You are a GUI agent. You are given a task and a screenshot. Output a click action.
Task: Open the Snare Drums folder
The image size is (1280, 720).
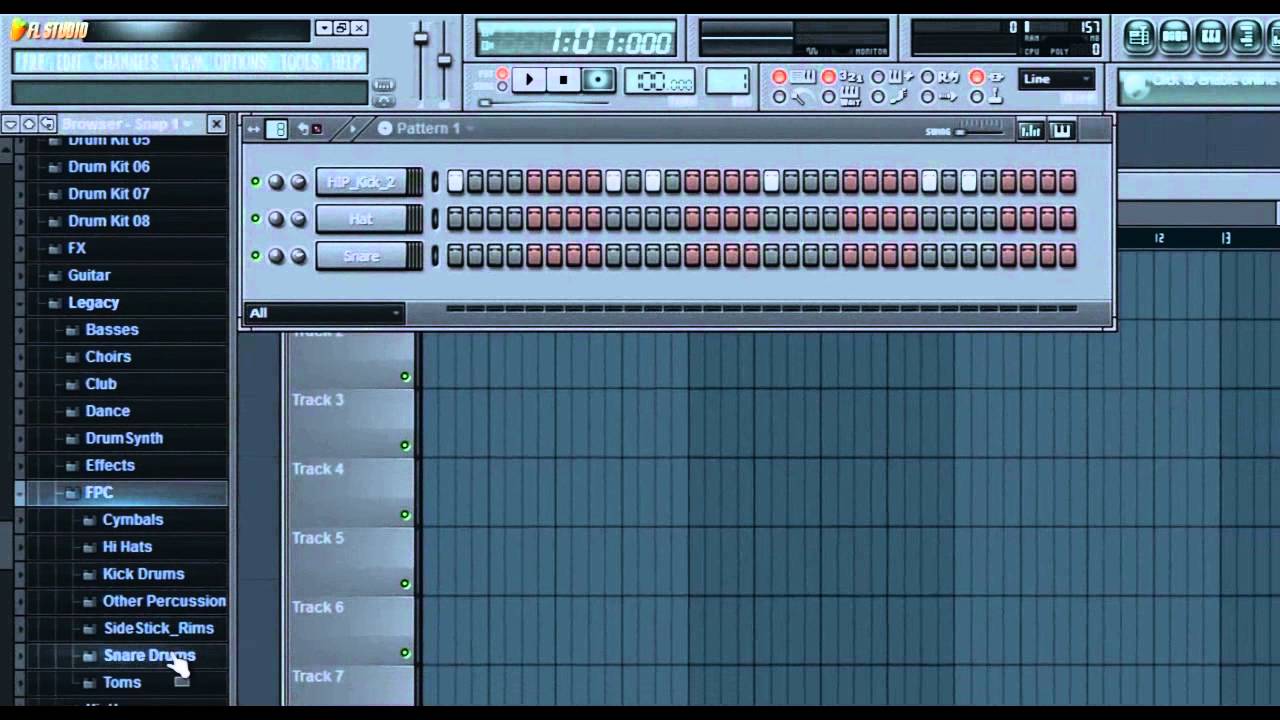point(149,655)
